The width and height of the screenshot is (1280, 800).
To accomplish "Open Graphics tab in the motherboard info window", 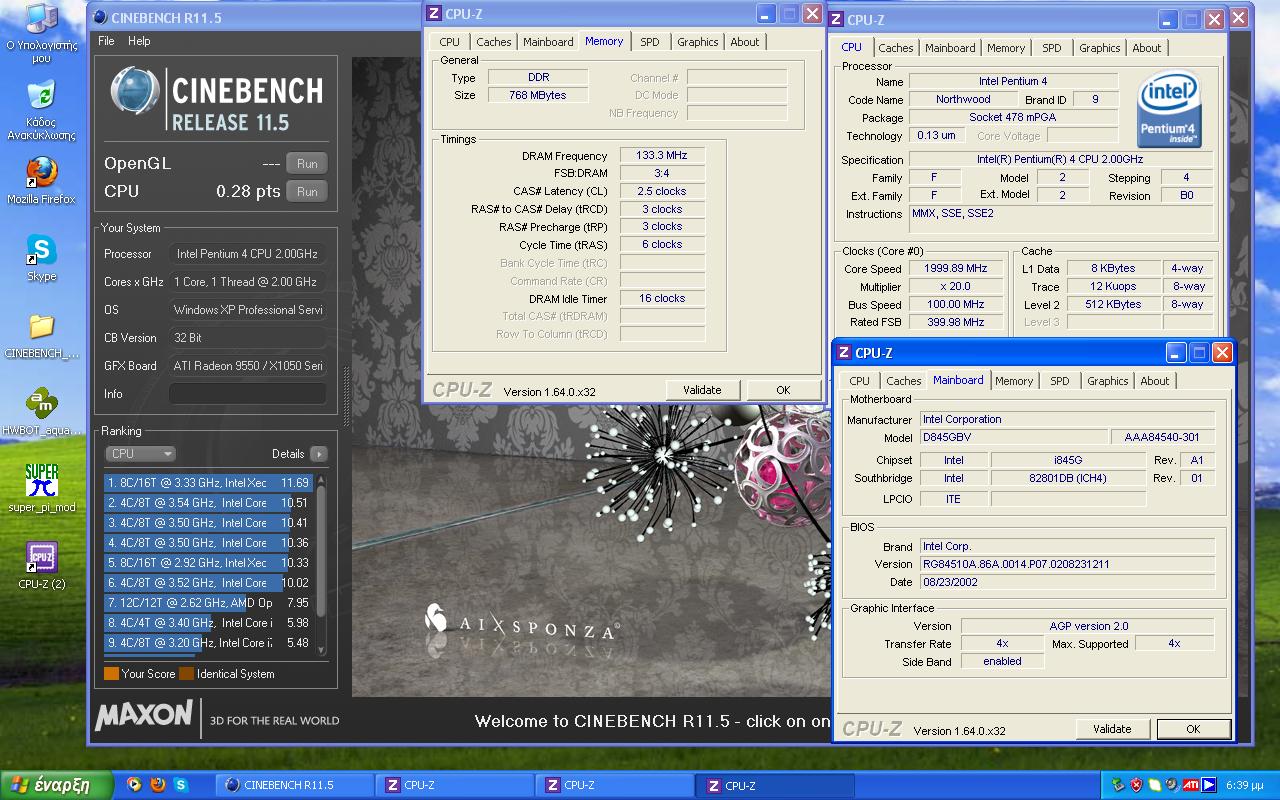I will (1108, 381).
